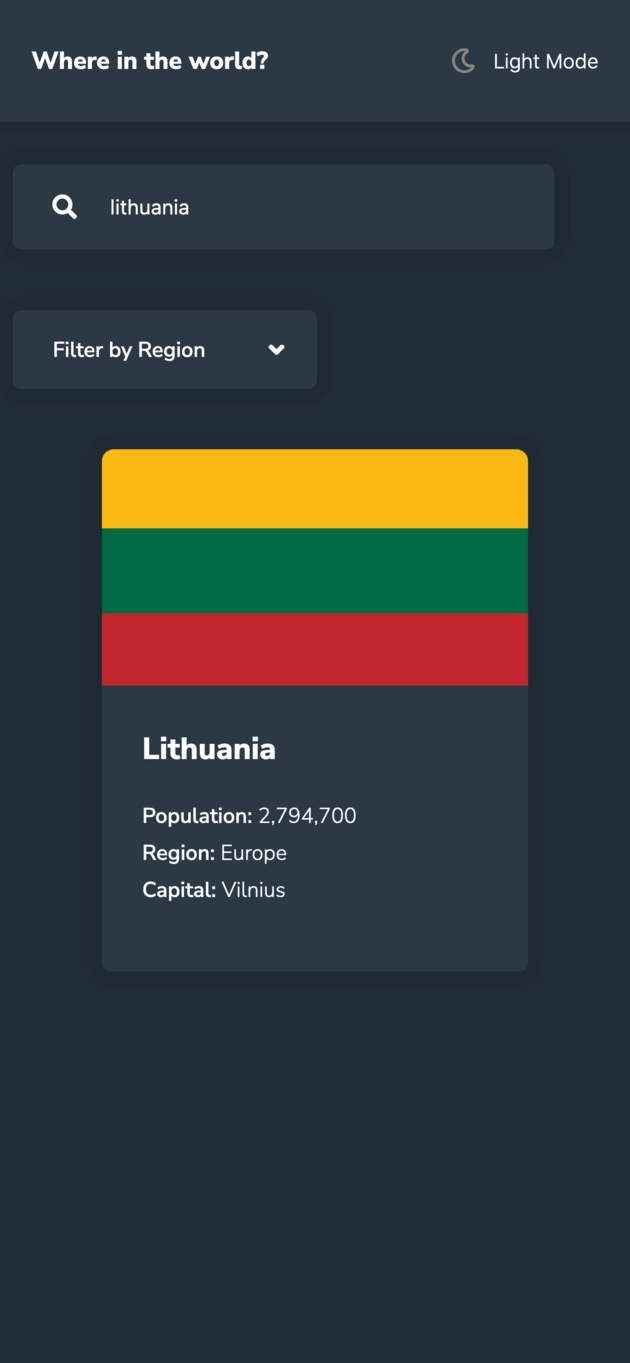Click the bold Population label

coord(197,816)
